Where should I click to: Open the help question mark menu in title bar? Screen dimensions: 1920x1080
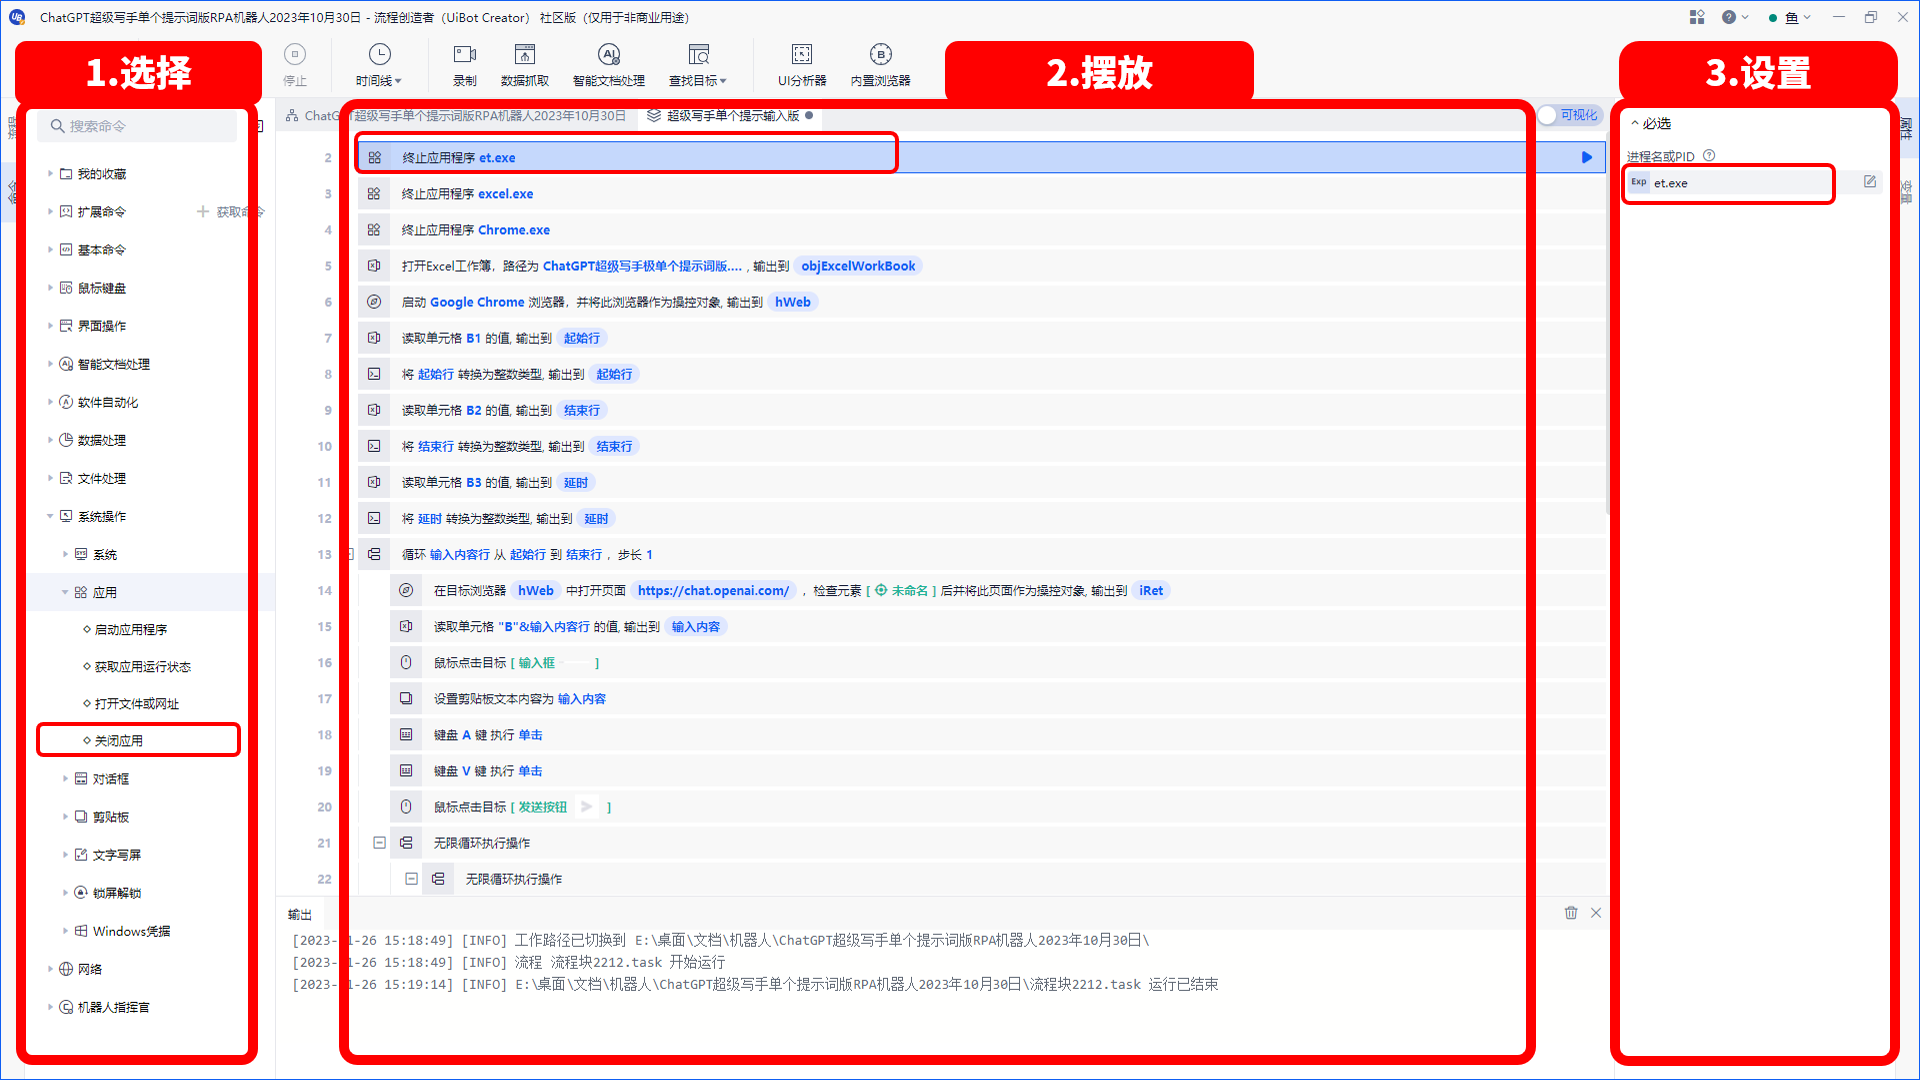tap(1735, 17)
